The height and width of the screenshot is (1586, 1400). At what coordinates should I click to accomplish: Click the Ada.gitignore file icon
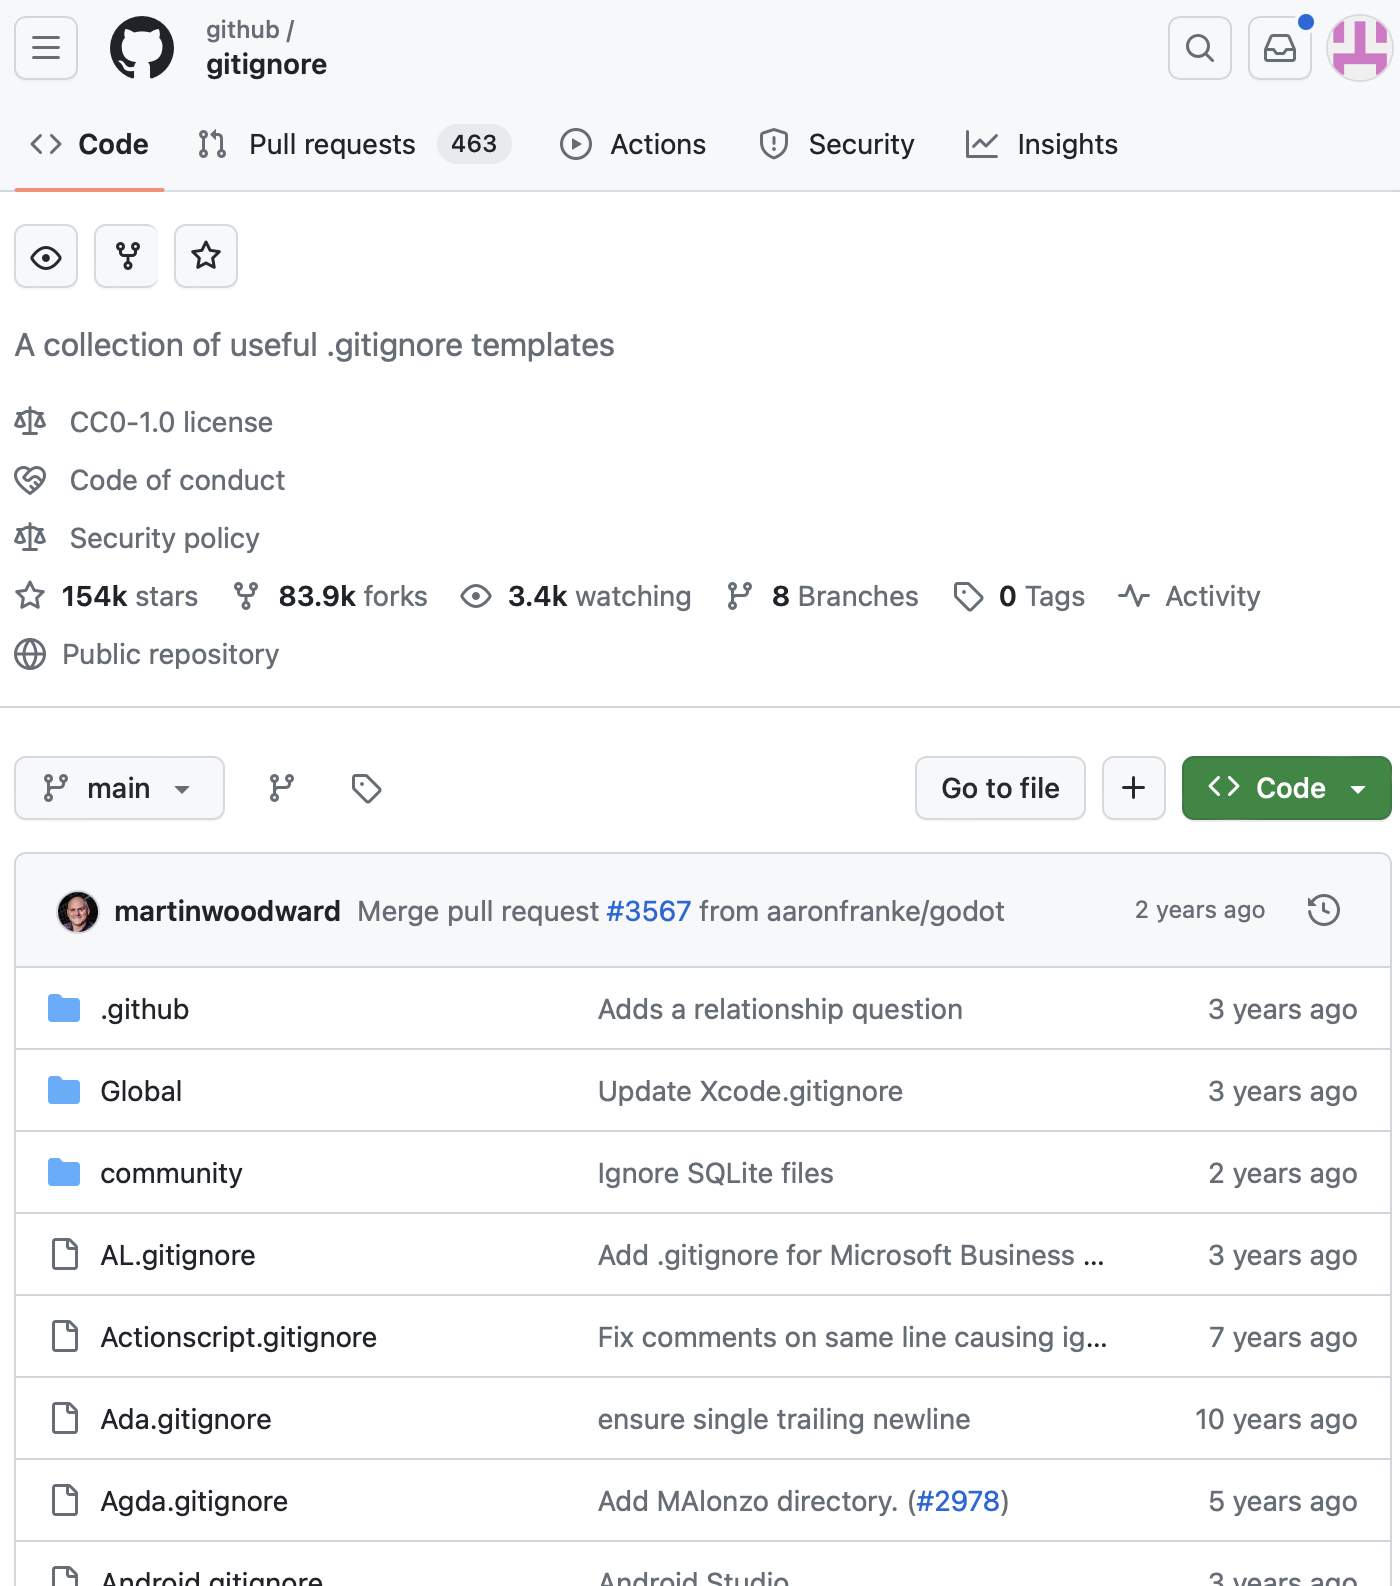[x=64, y=1418]
